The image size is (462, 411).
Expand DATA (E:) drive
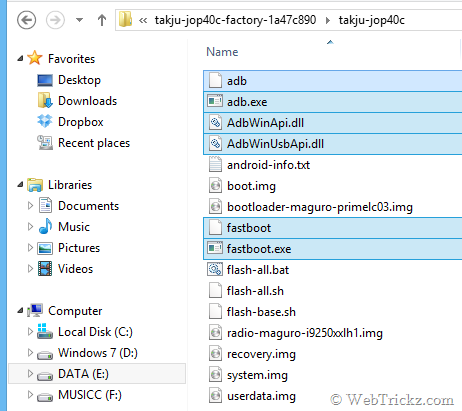tap(30, 374)
